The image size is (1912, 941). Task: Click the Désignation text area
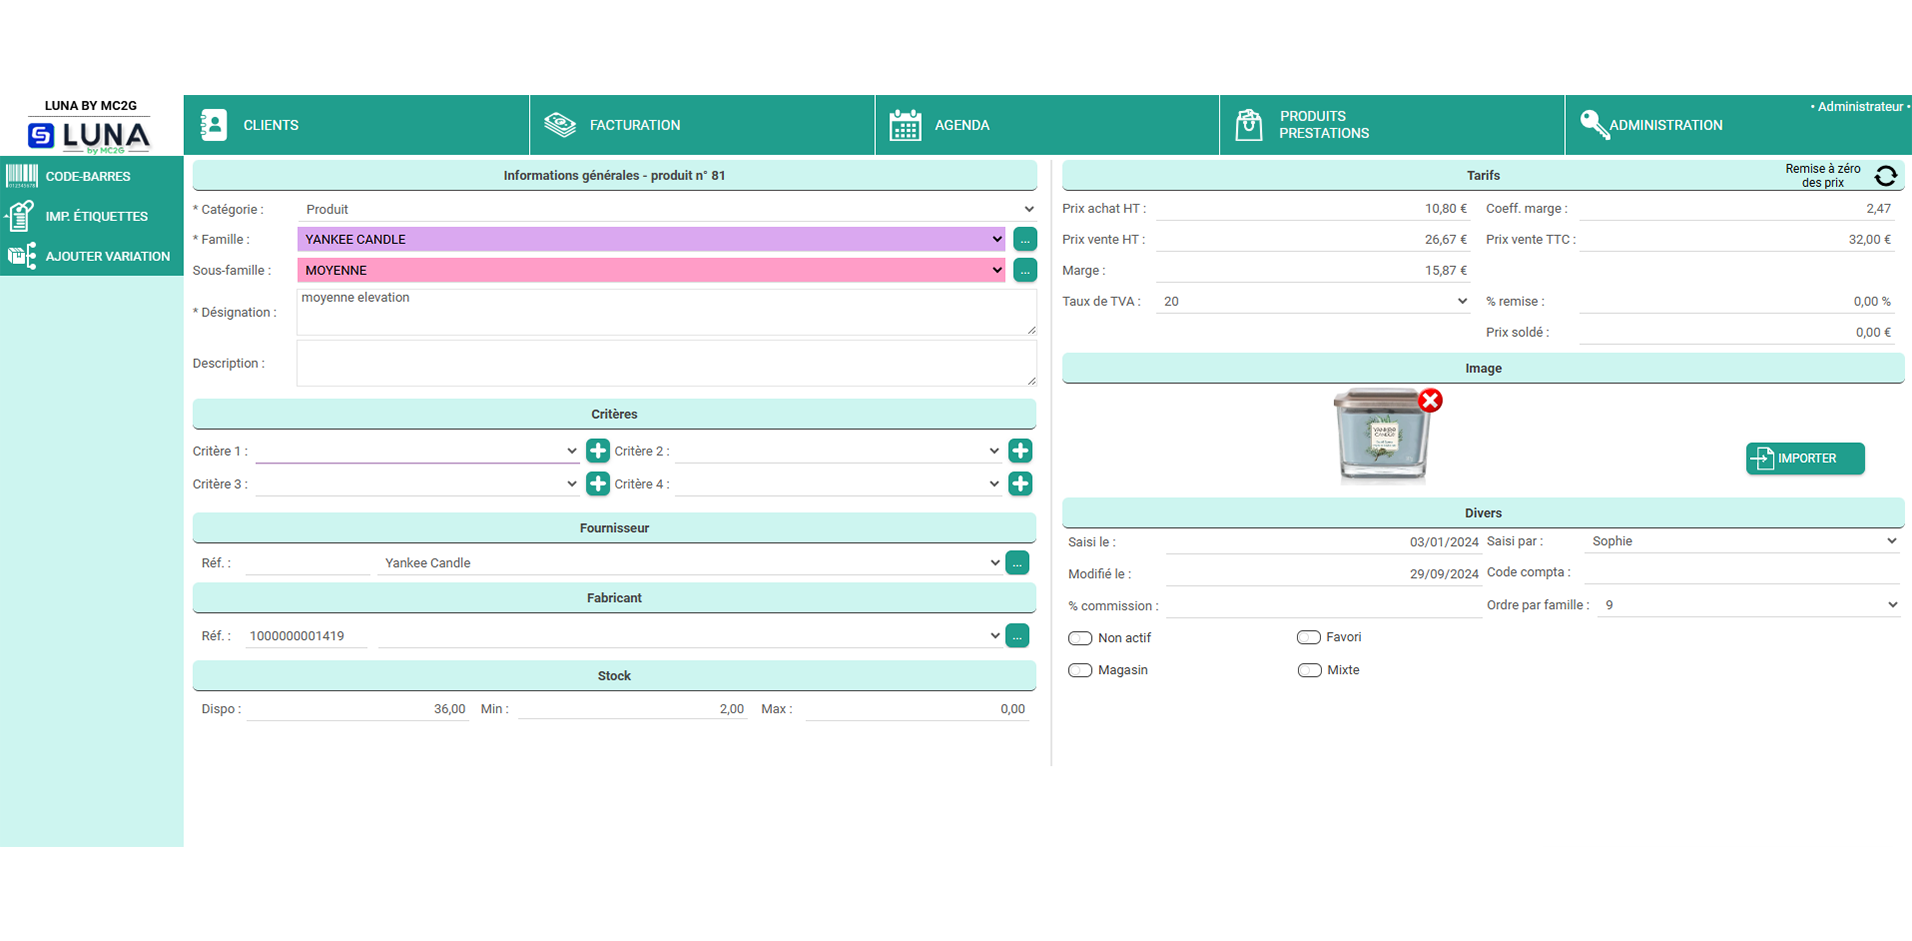click(667, 312)
